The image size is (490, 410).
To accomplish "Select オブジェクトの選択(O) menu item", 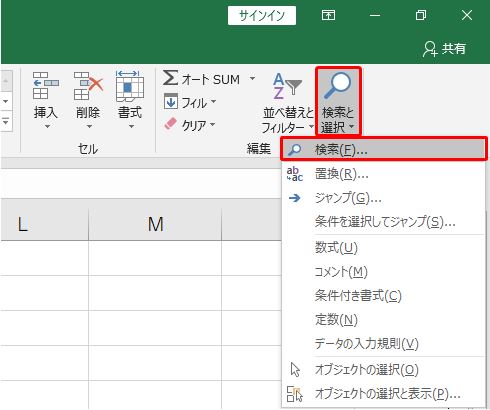I will coord(384,369).
